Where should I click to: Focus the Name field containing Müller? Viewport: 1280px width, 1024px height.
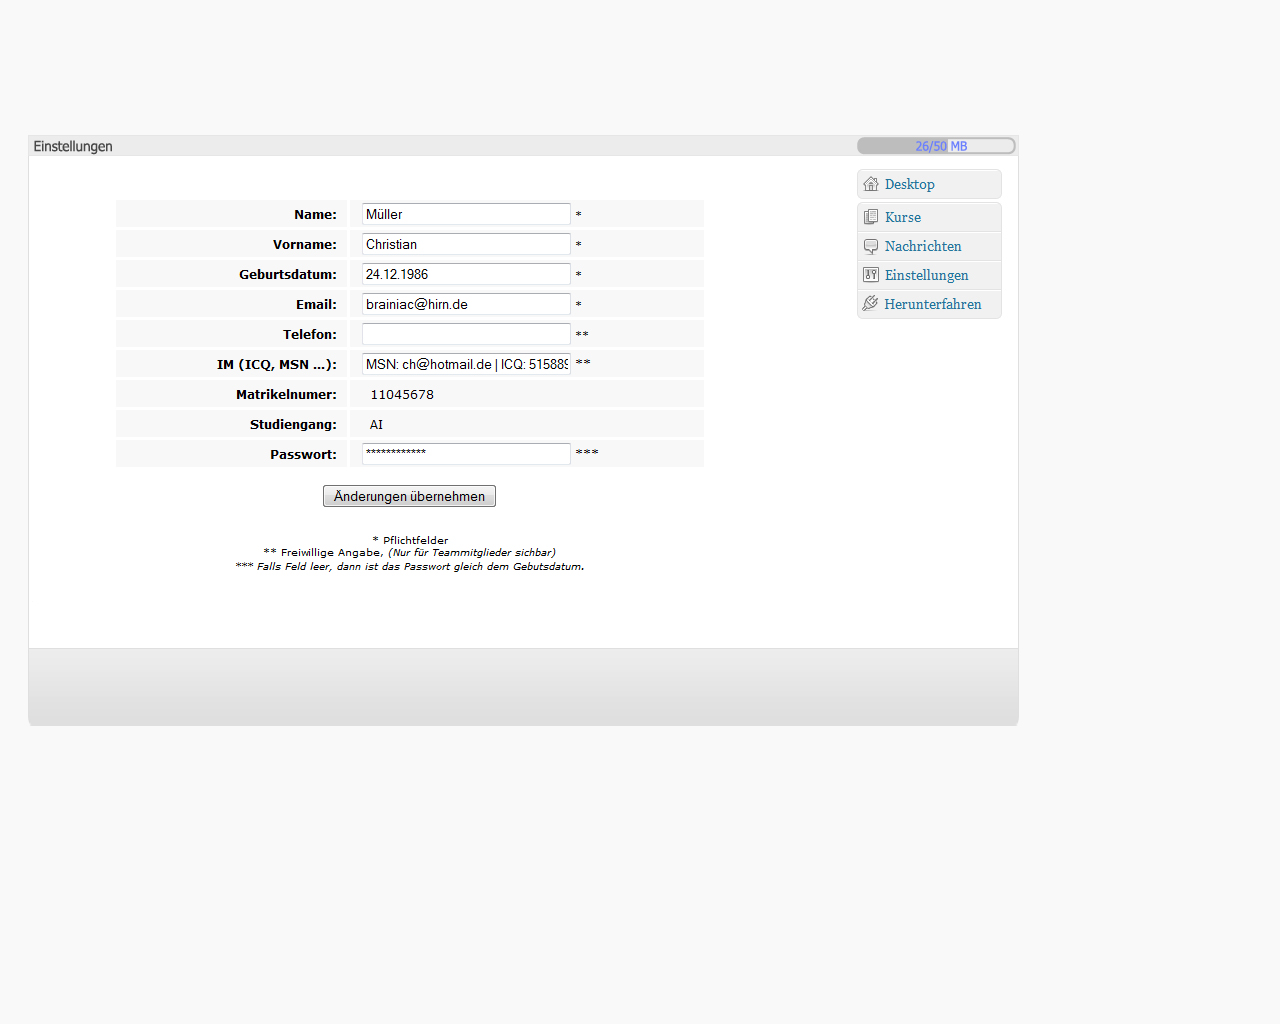click(465, 214)
